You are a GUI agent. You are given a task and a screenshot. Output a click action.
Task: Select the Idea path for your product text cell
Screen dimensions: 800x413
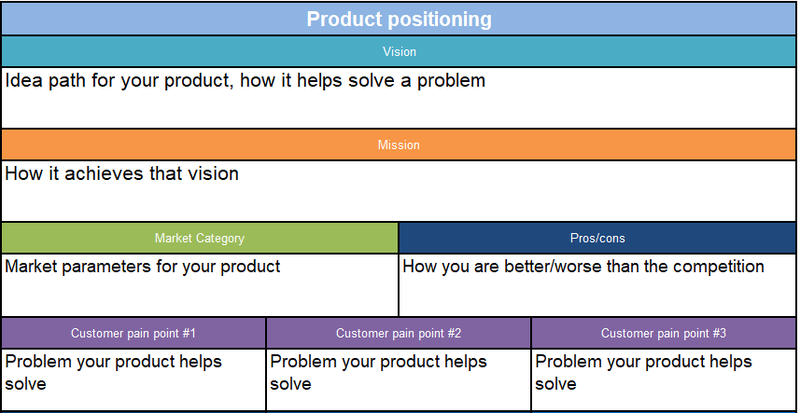(x=398, y=98)
